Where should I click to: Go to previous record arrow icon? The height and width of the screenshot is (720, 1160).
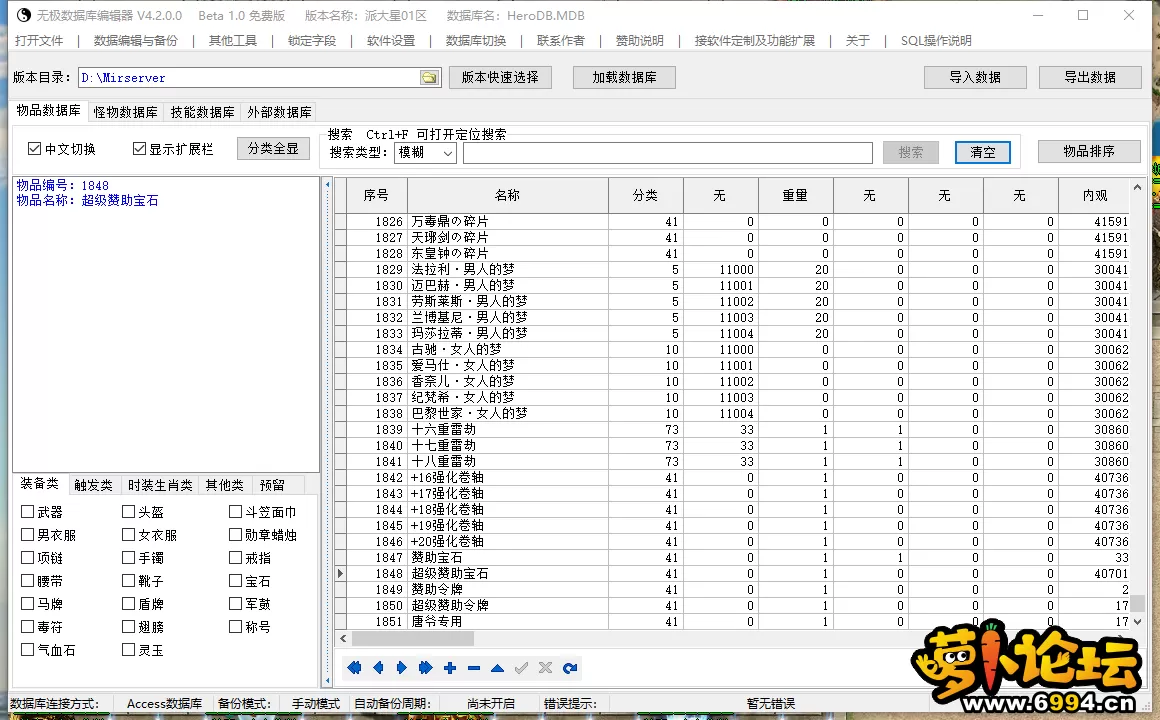[378, 668]
